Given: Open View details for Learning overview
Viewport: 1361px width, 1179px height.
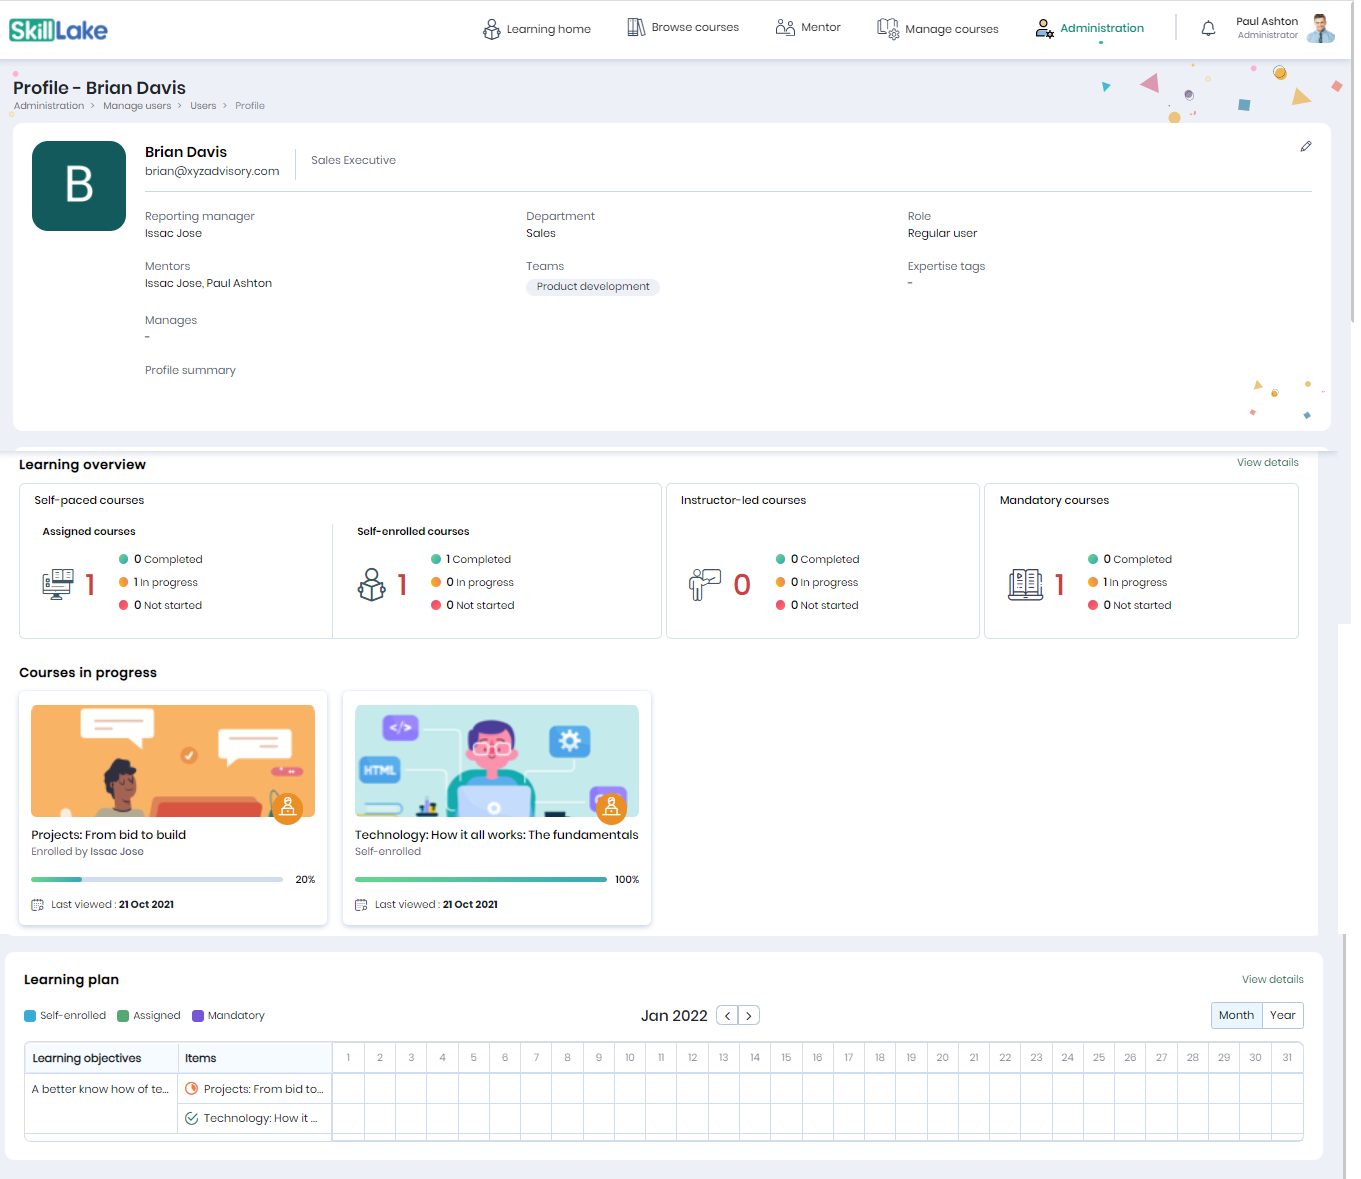Looking at the screenshot, I should [x=1267, y=462].
